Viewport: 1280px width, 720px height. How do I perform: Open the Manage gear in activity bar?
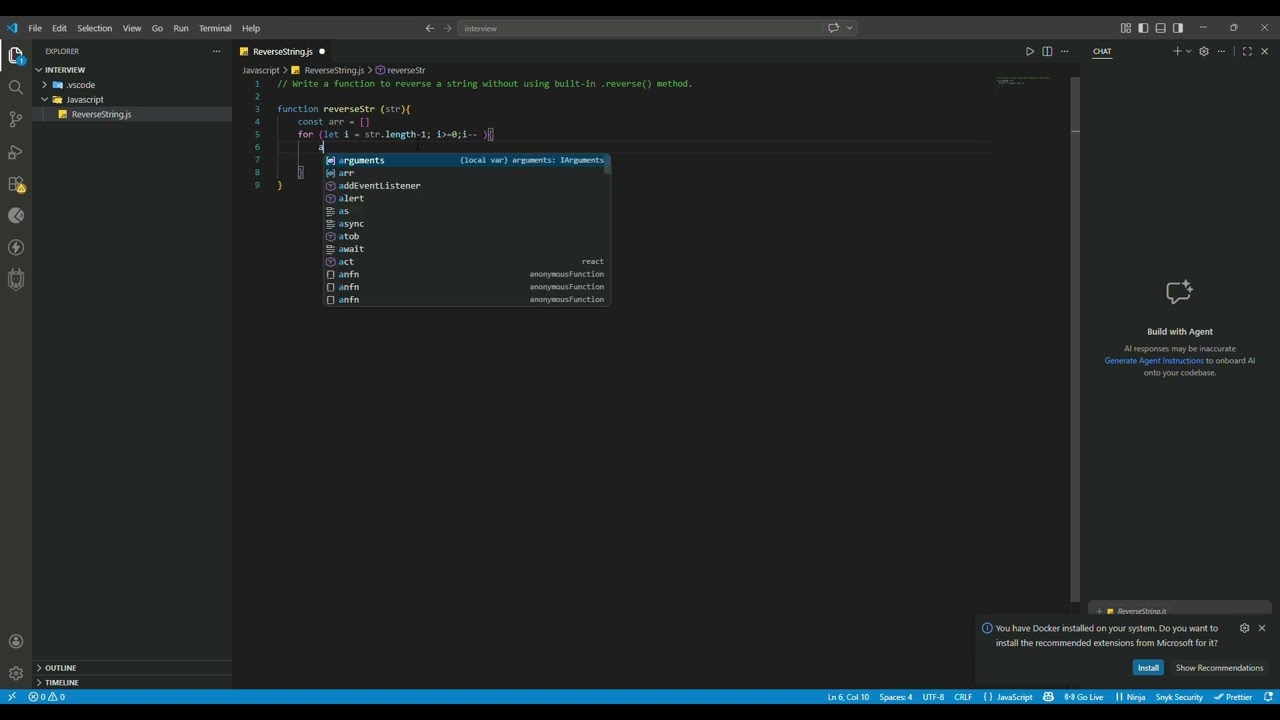[x=16, y=674]
